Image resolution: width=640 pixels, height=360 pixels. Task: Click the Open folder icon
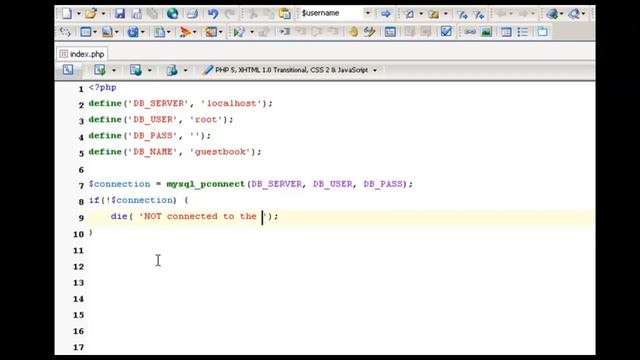pyautogui.click(x=91, y=13)
